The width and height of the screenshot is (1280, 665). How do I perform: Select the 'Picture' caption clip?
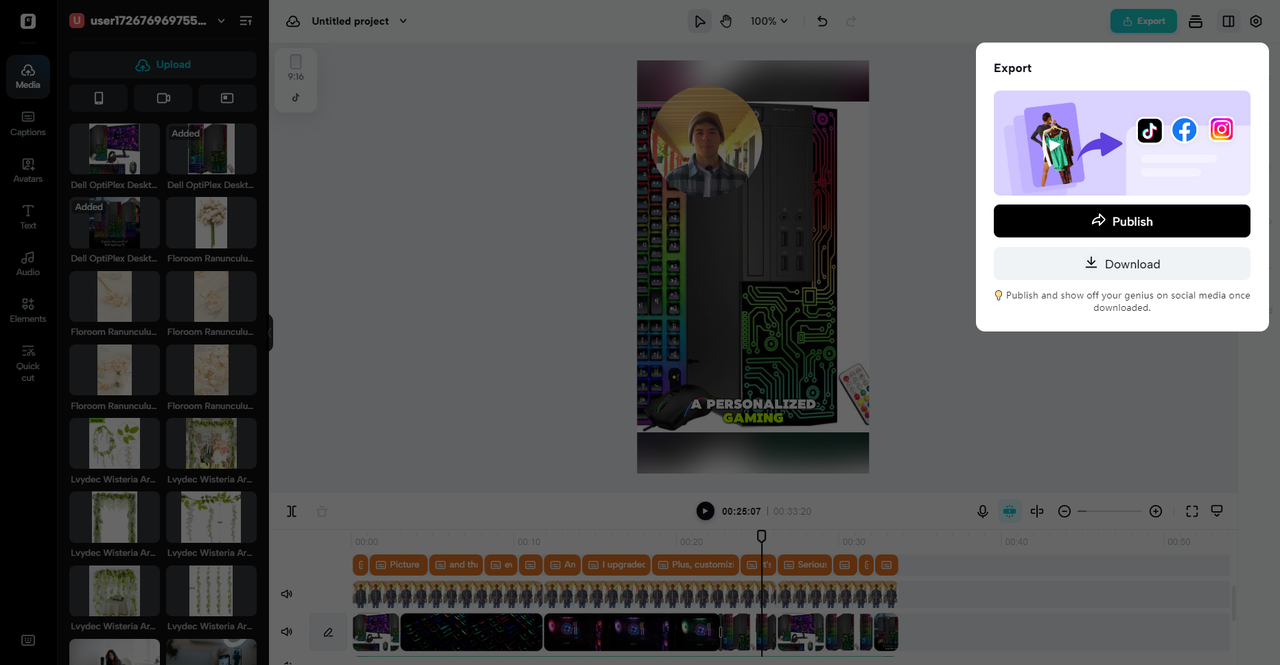point(399,565)
